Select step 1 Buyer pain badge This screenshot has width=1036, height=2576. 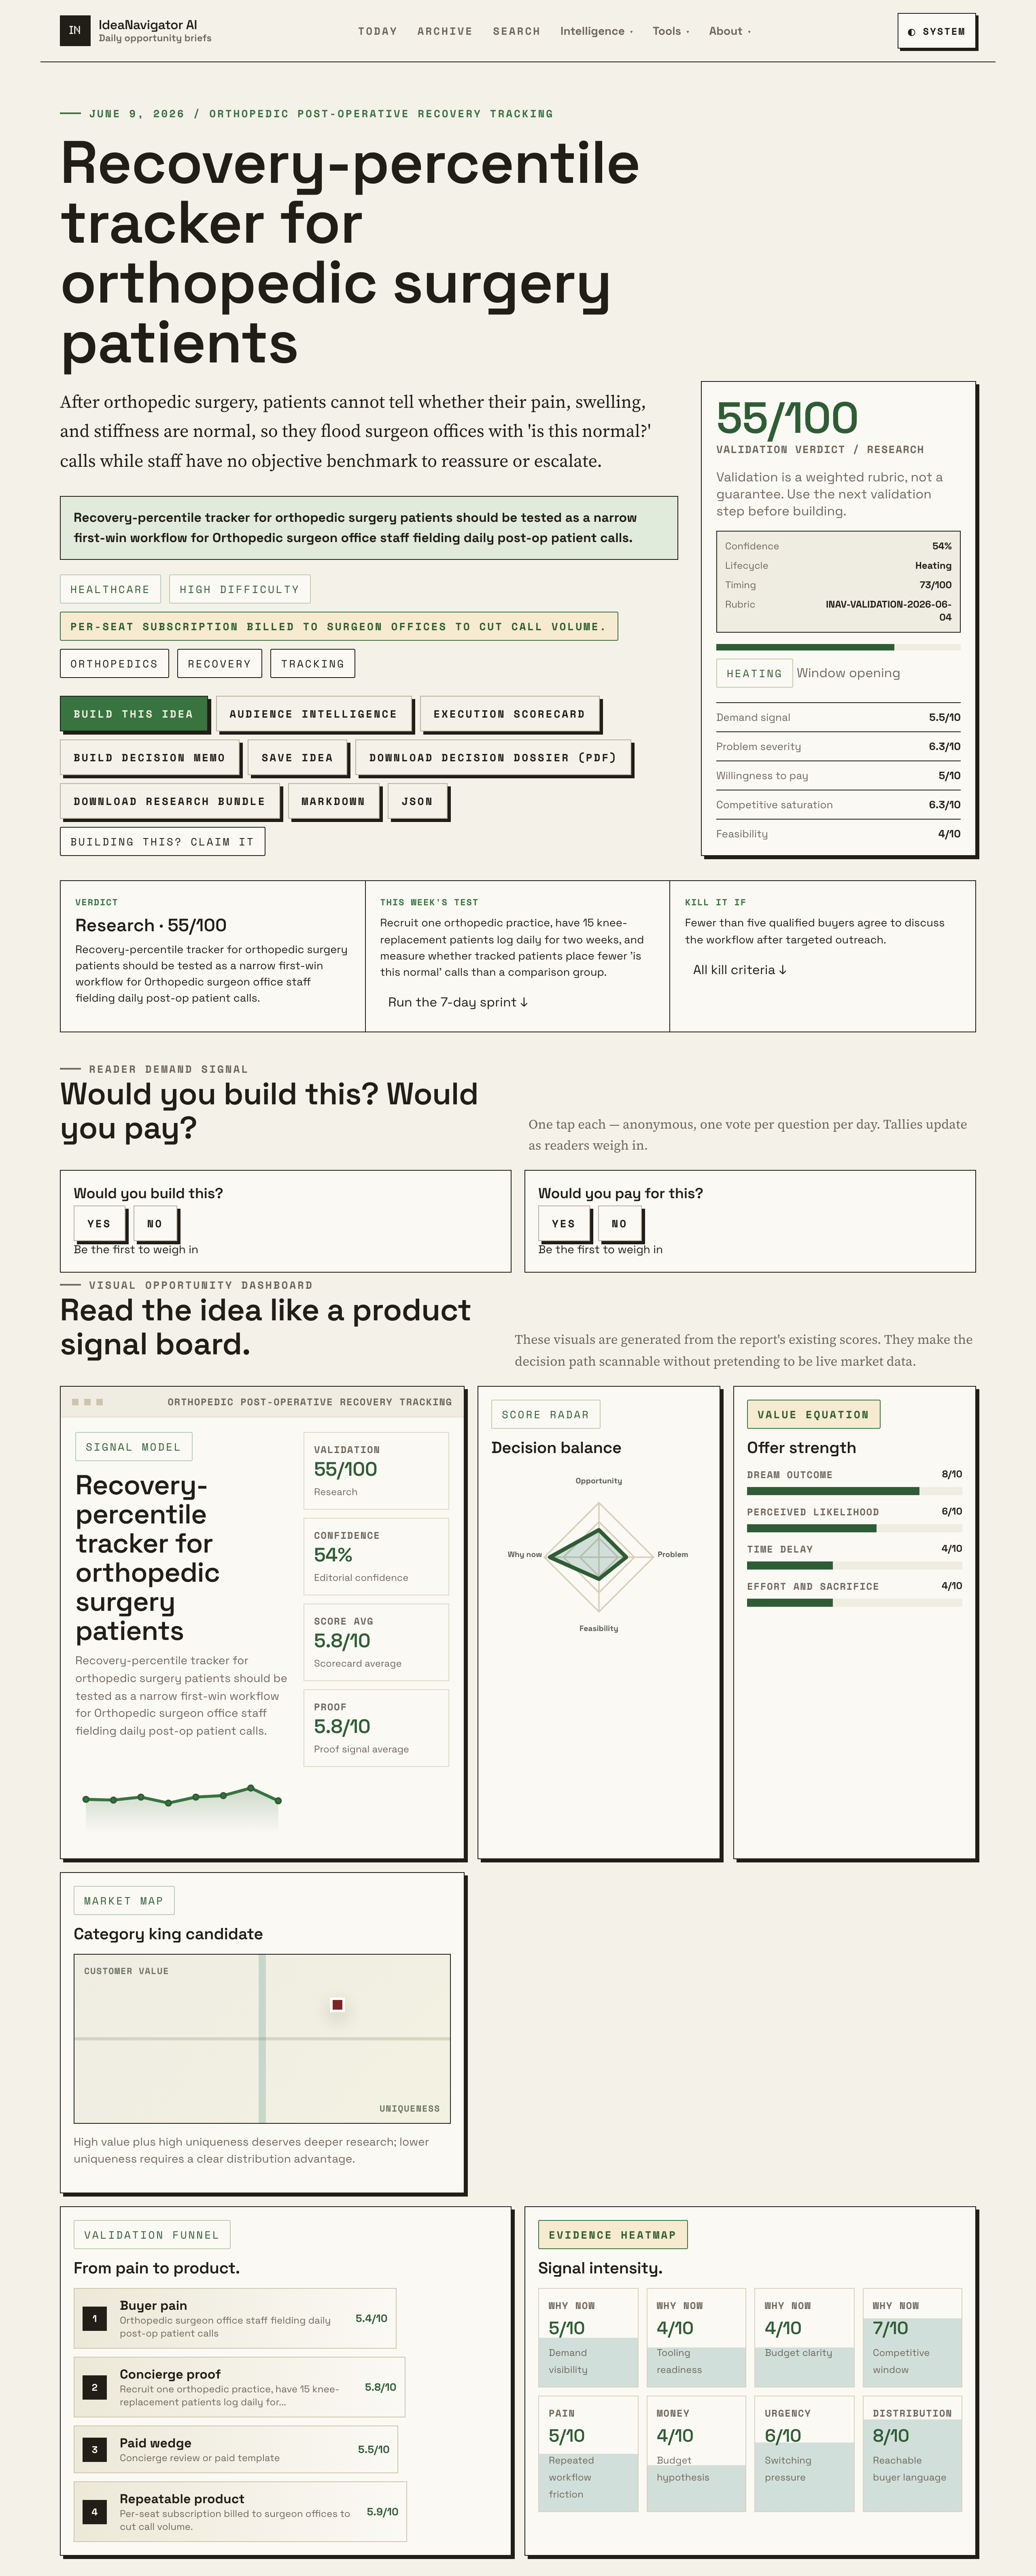tap(95, 2318)
